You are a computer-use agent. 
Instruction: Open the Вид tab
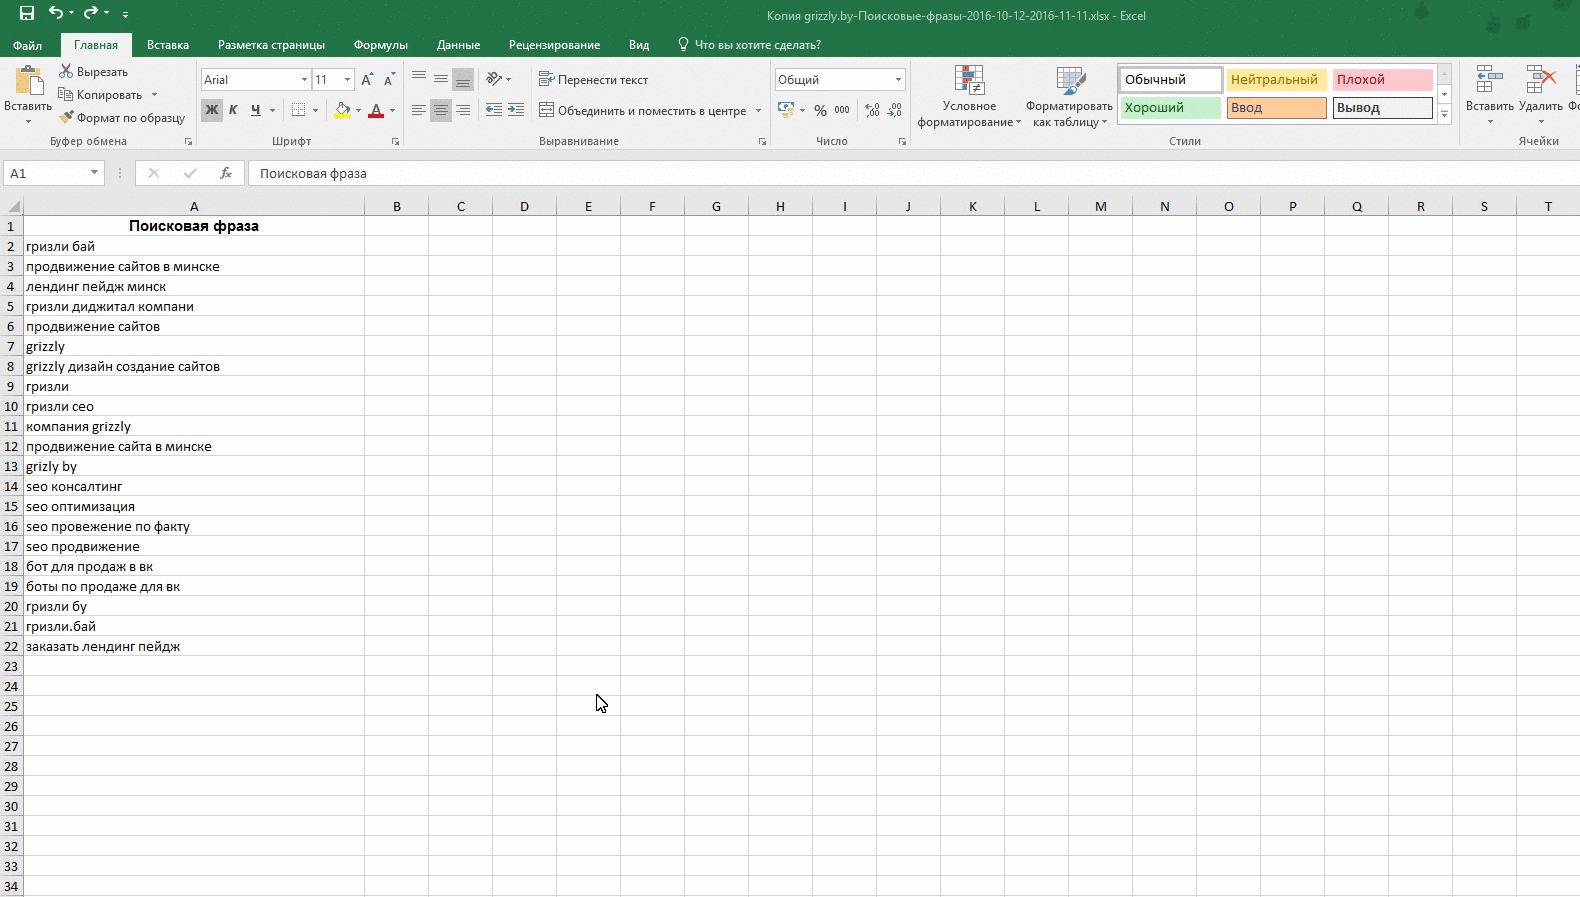[639, 45]
